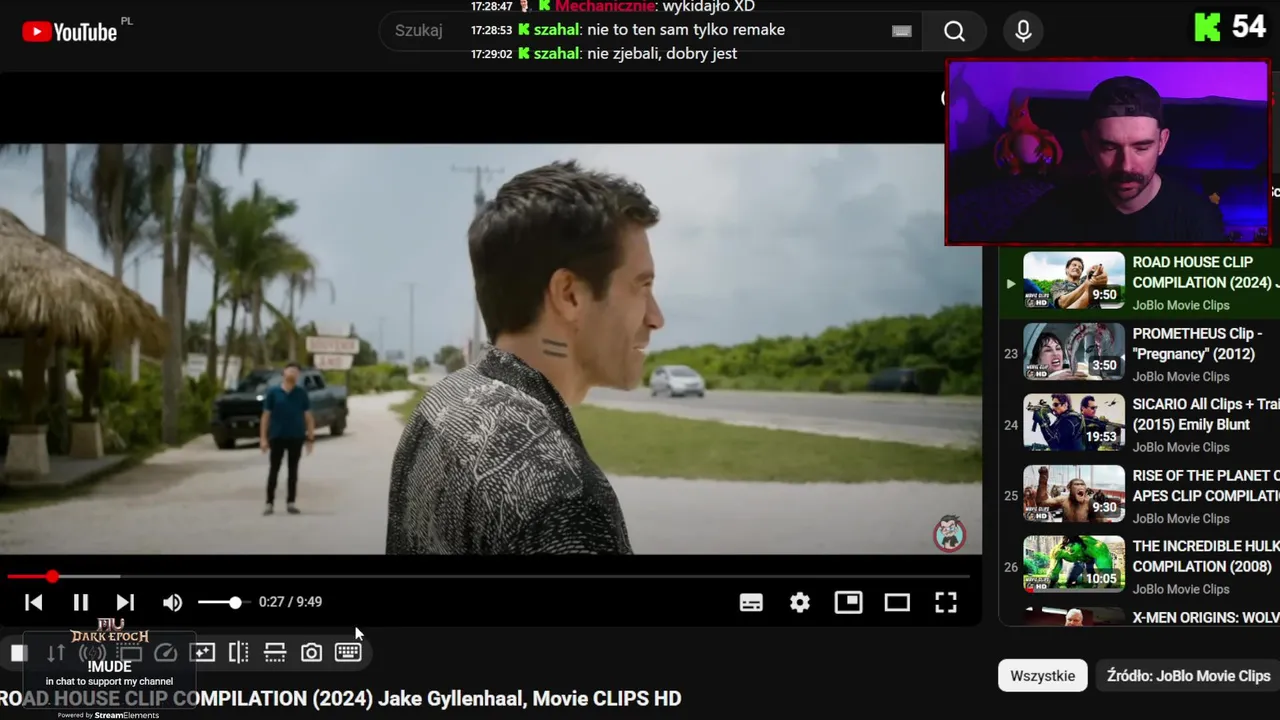Select the Źródło: JoBlo Movie Clips chip
The height and width of the screenshot is (720, 1280).
click(x=1188, y=676)
